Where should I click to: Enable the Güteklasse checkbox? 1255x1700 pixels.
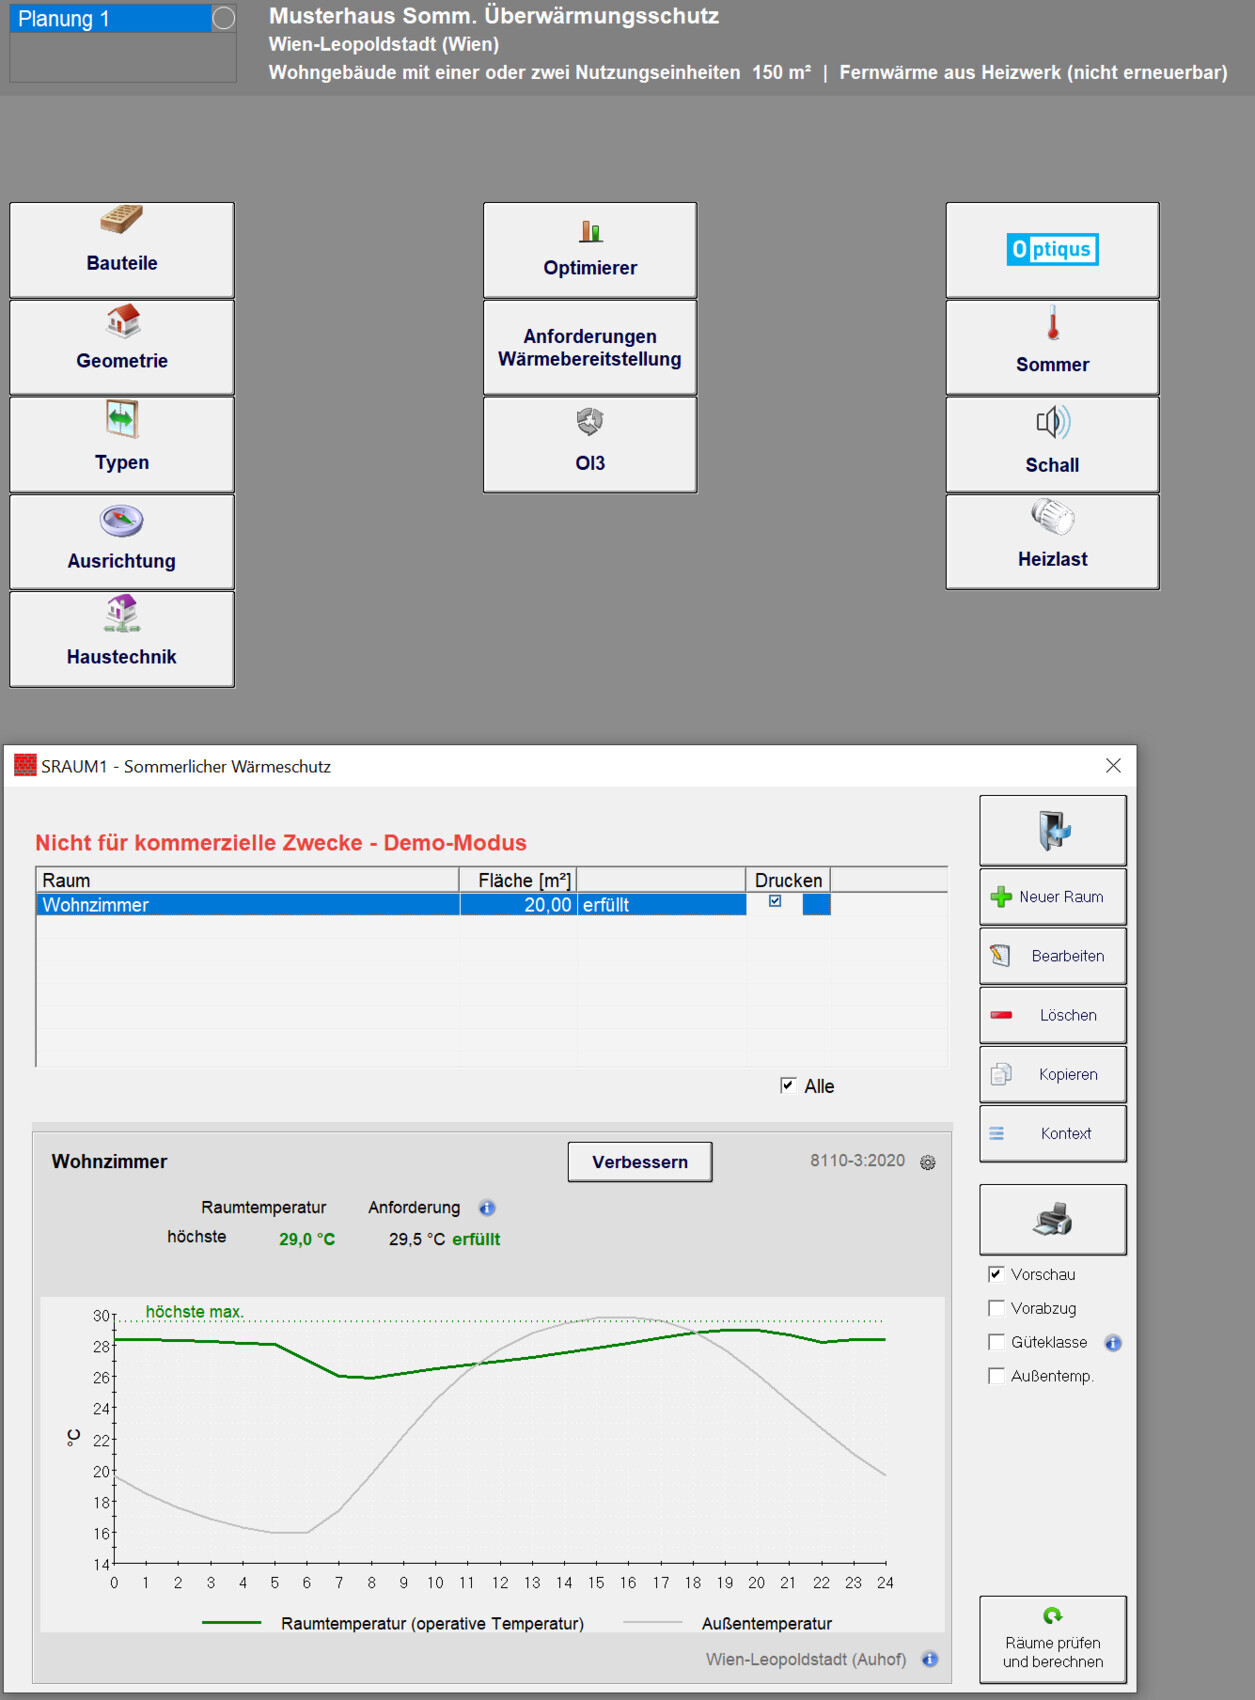click(x=996, y=1342)
